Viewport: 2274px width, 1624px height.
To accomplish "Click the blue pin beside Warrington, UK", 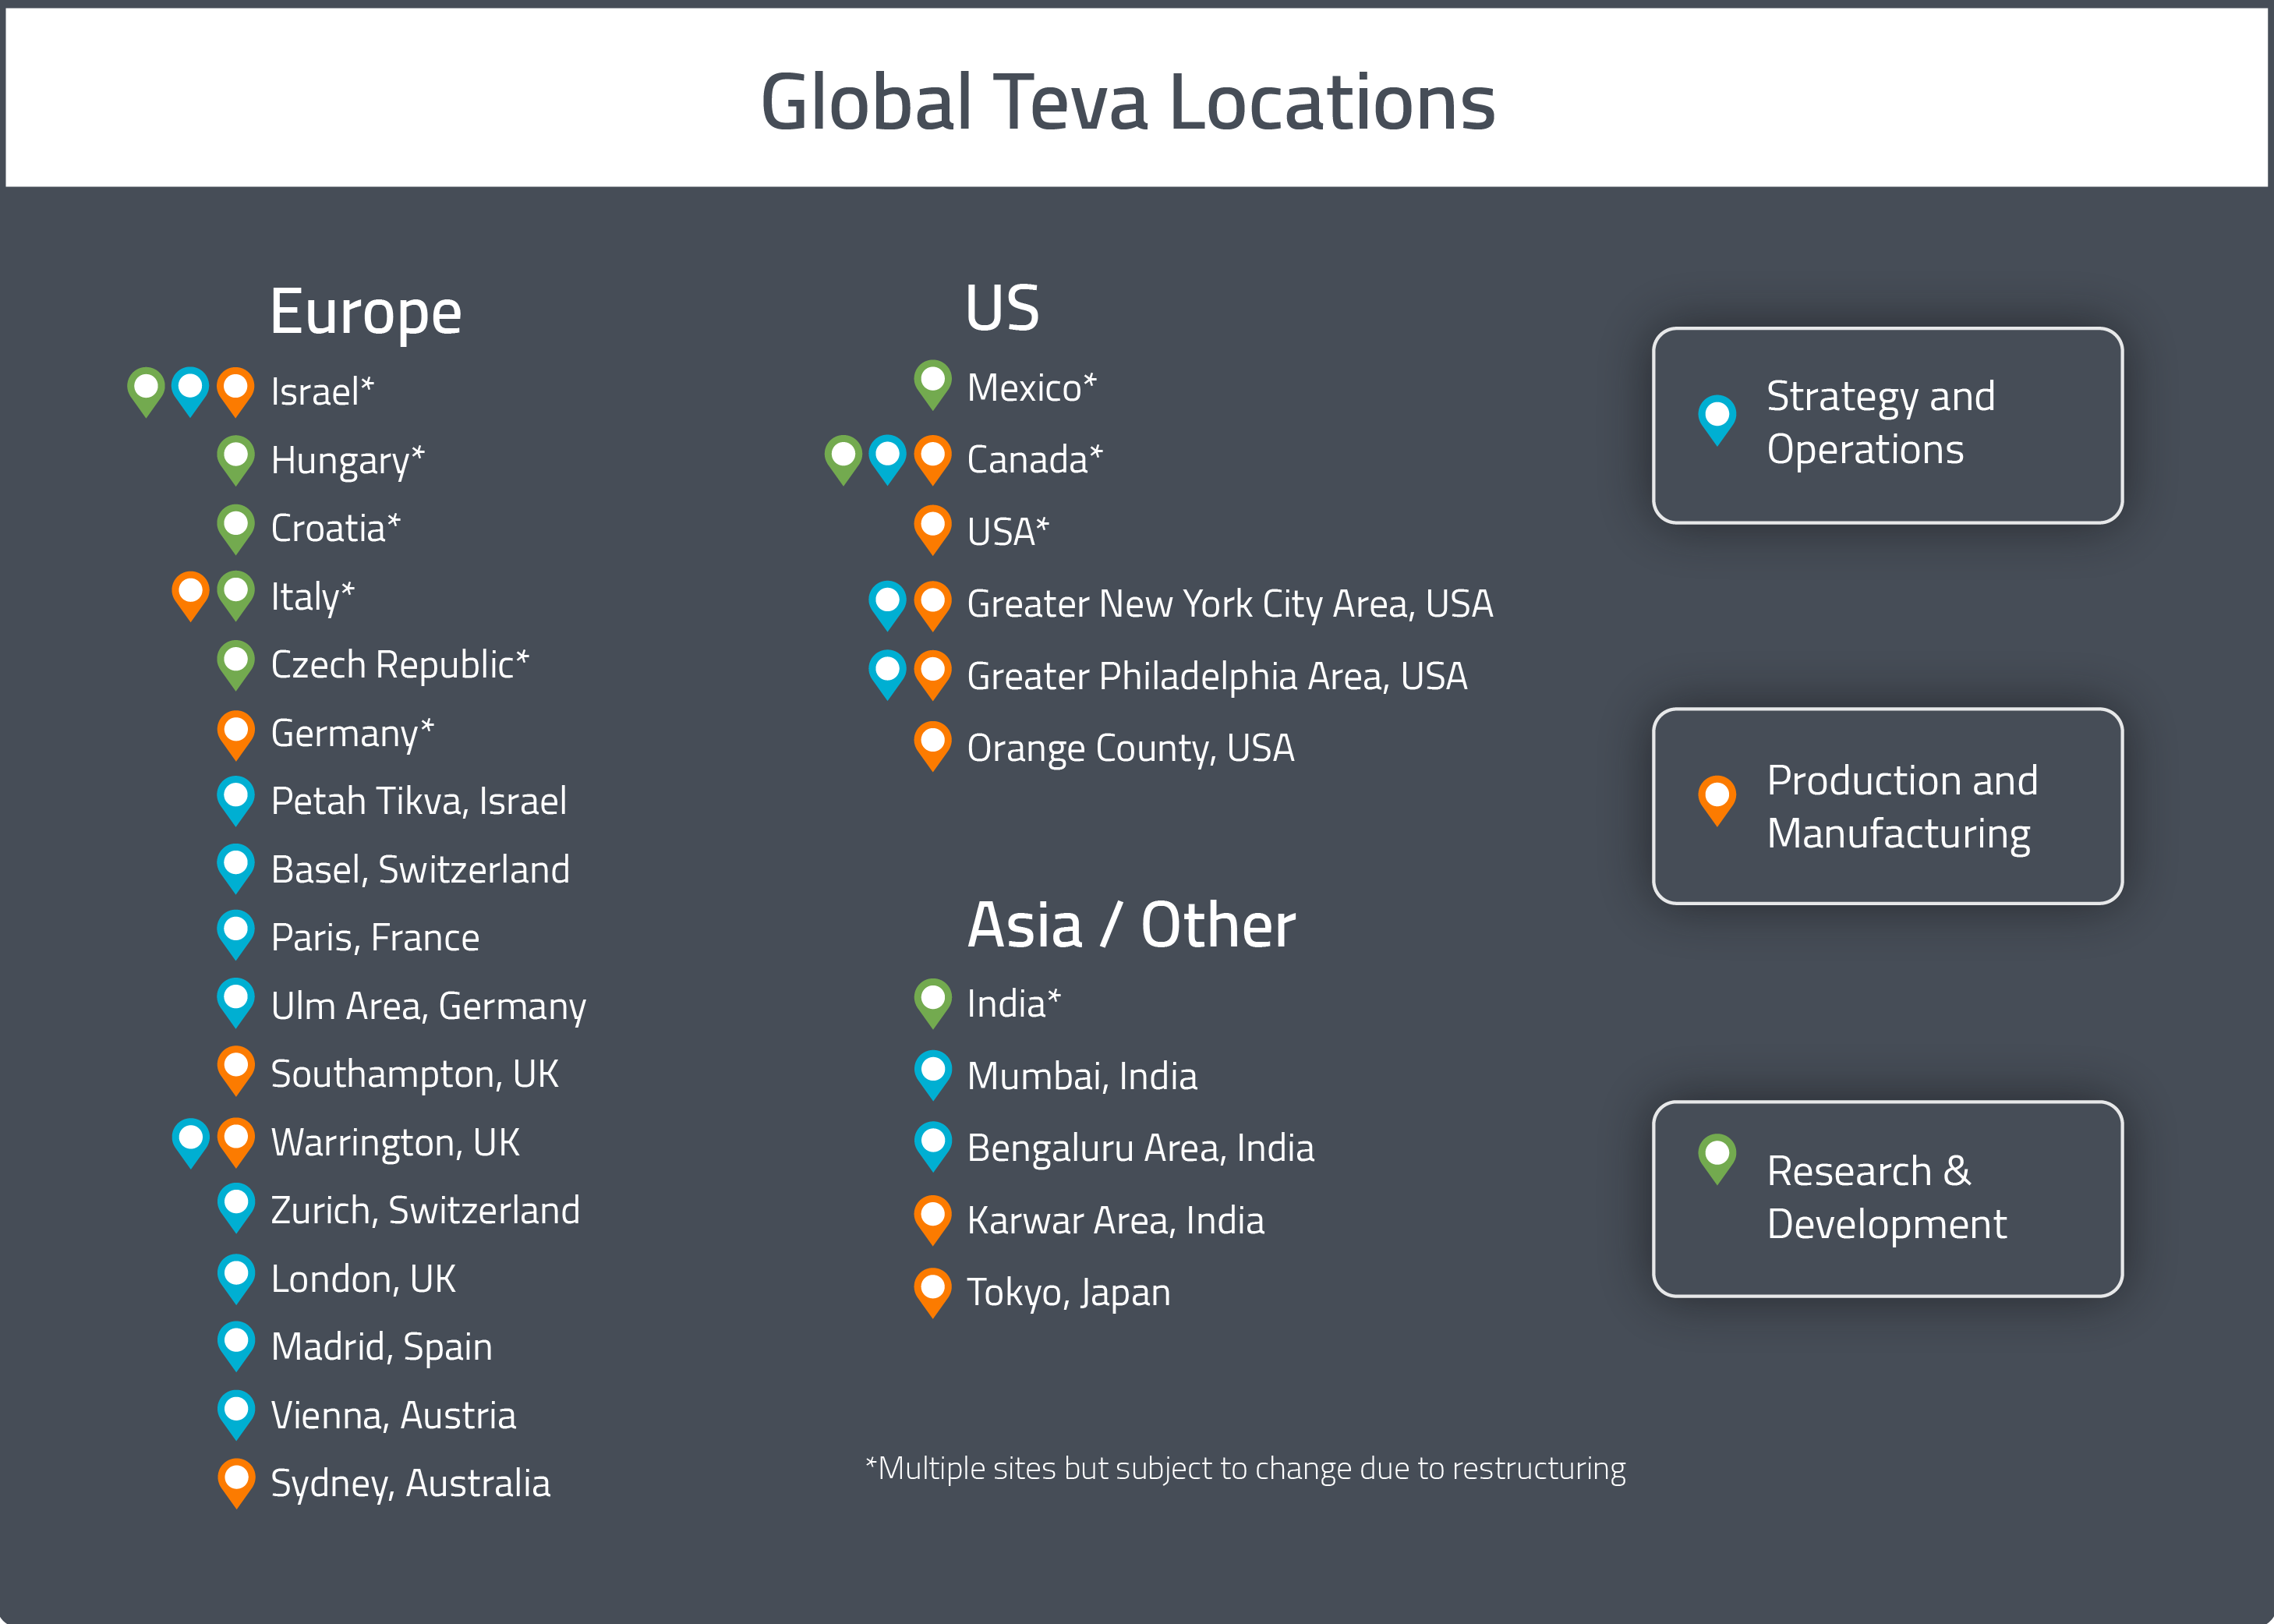I will tap(190, 1142).
